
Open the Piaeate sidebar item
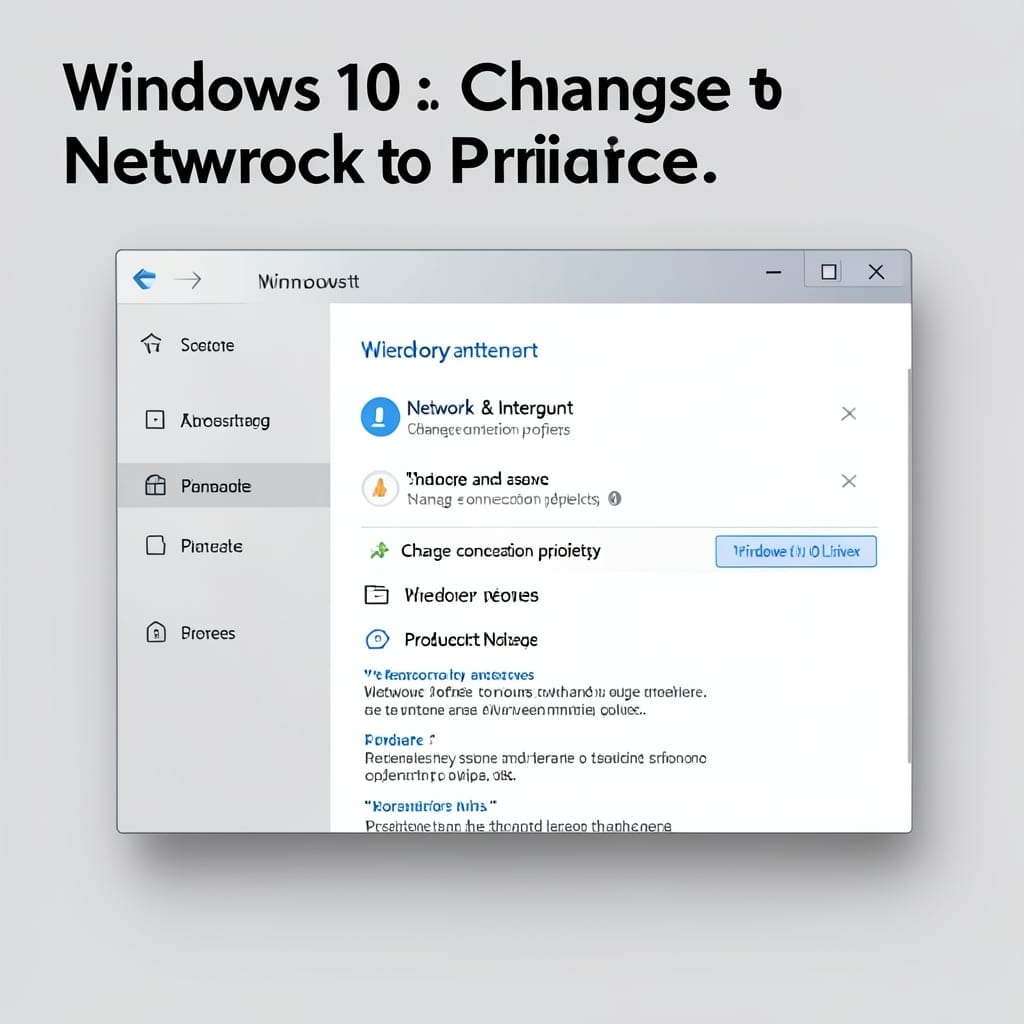coord(211,546)
